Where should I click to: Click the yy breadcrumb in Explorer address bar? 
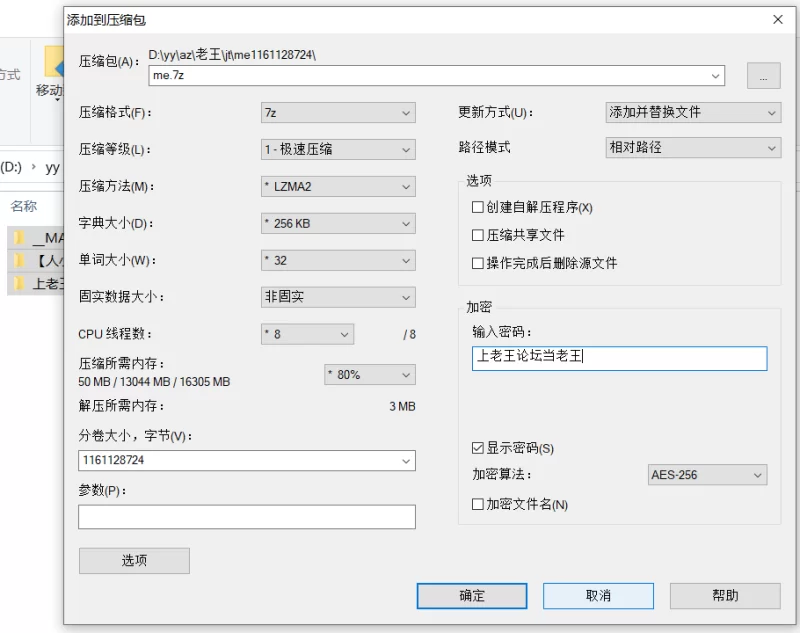click(x=53, y=167)
